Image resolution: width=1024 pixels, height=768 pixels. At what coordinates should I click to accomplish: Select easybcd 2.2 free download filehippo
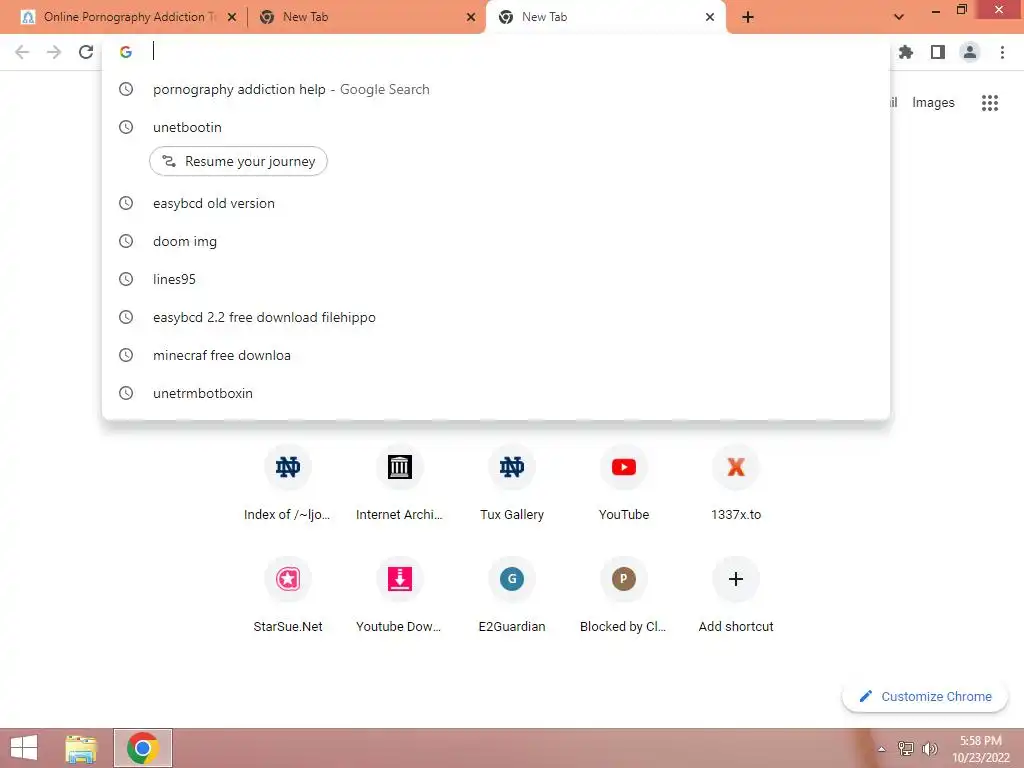click(496, 317)
